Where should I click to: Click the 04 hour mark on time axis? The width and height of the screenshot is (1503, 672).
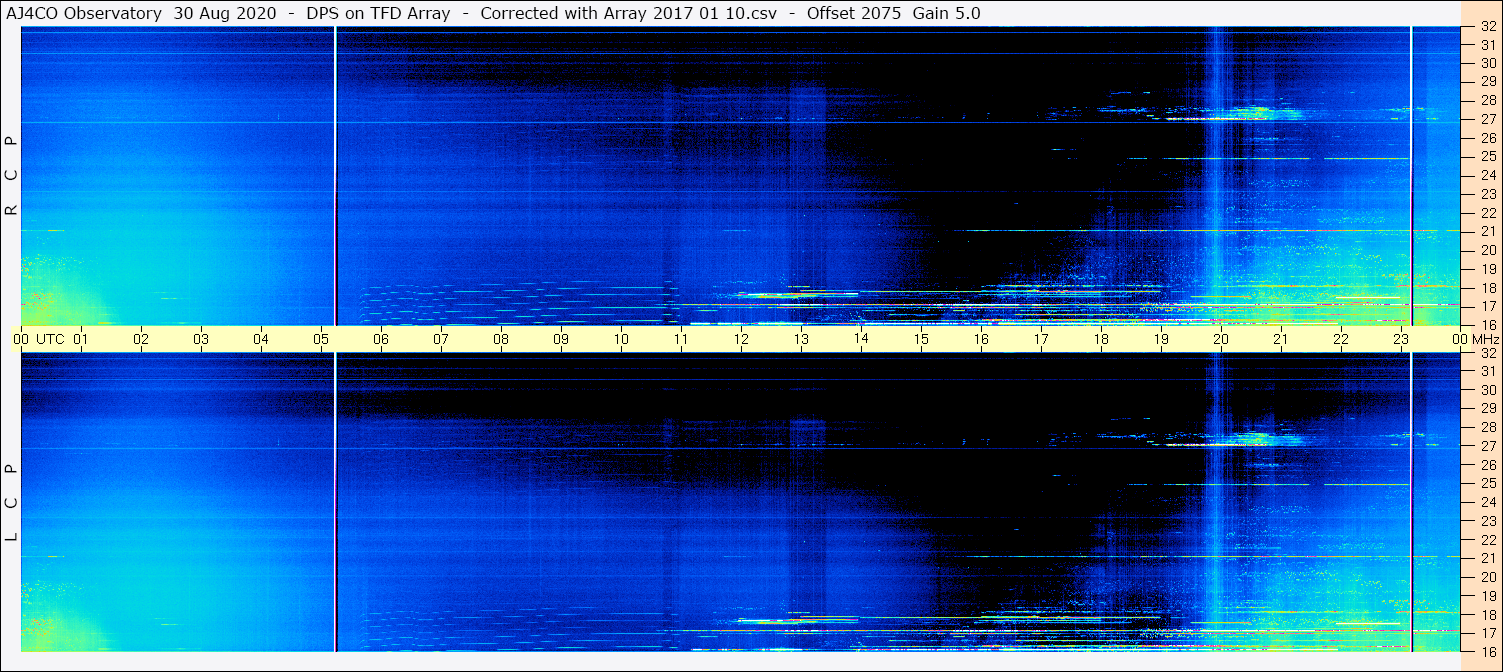[261, 340]
